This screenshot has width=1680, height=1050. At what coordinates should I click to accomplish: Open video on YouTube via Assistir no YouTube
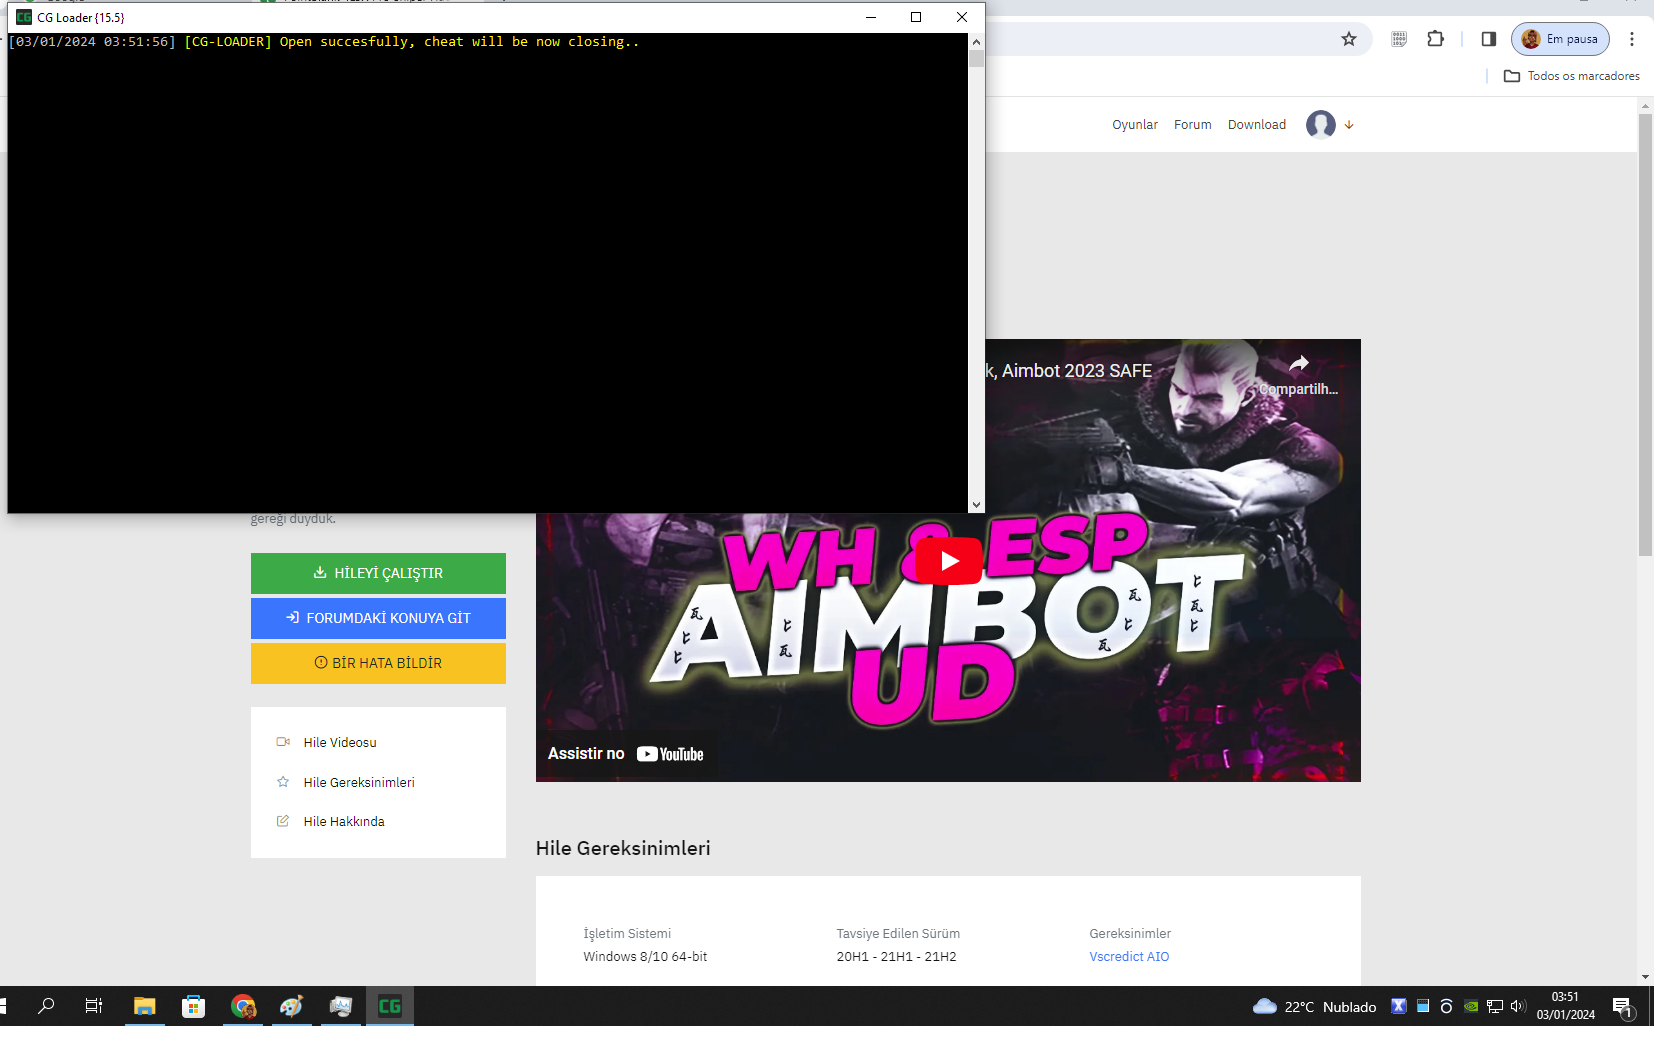tap(626, 754)
